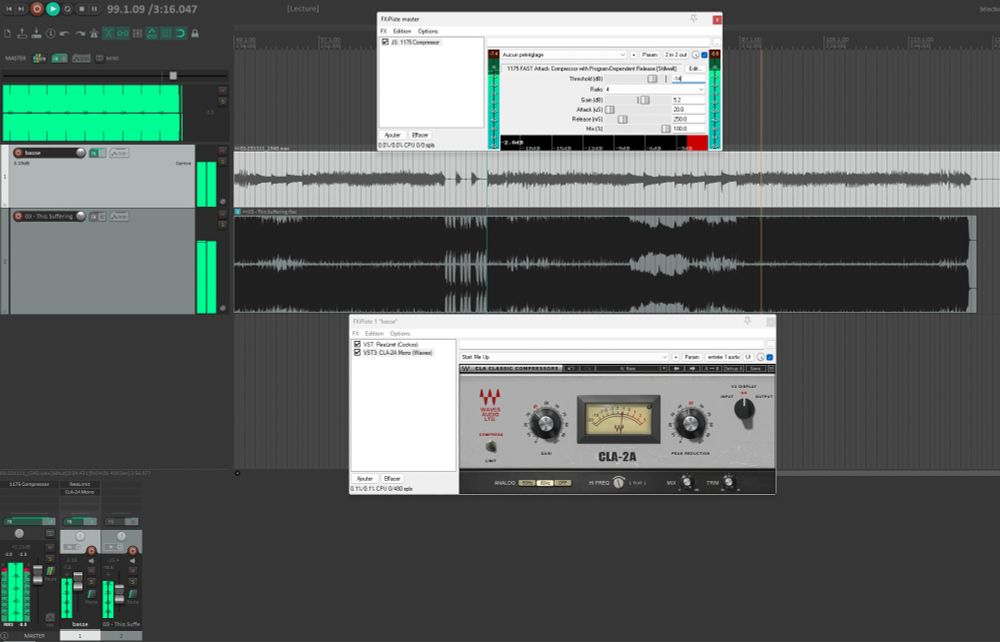This screenshot has width=1000, height=642.
Task: Click the undo toolbar icon
Action: coord(64,33)
